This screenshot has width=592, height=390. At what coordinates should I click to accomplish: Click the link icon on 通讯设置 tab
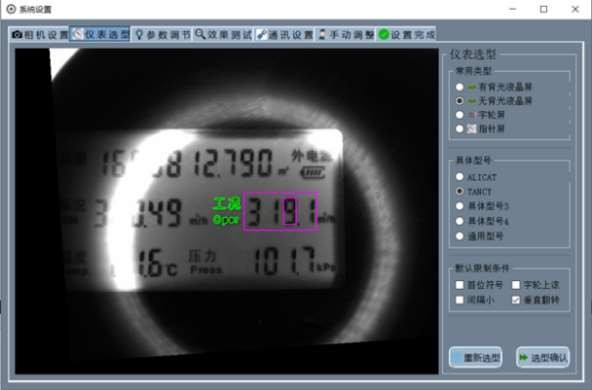[x=261, y=35]
